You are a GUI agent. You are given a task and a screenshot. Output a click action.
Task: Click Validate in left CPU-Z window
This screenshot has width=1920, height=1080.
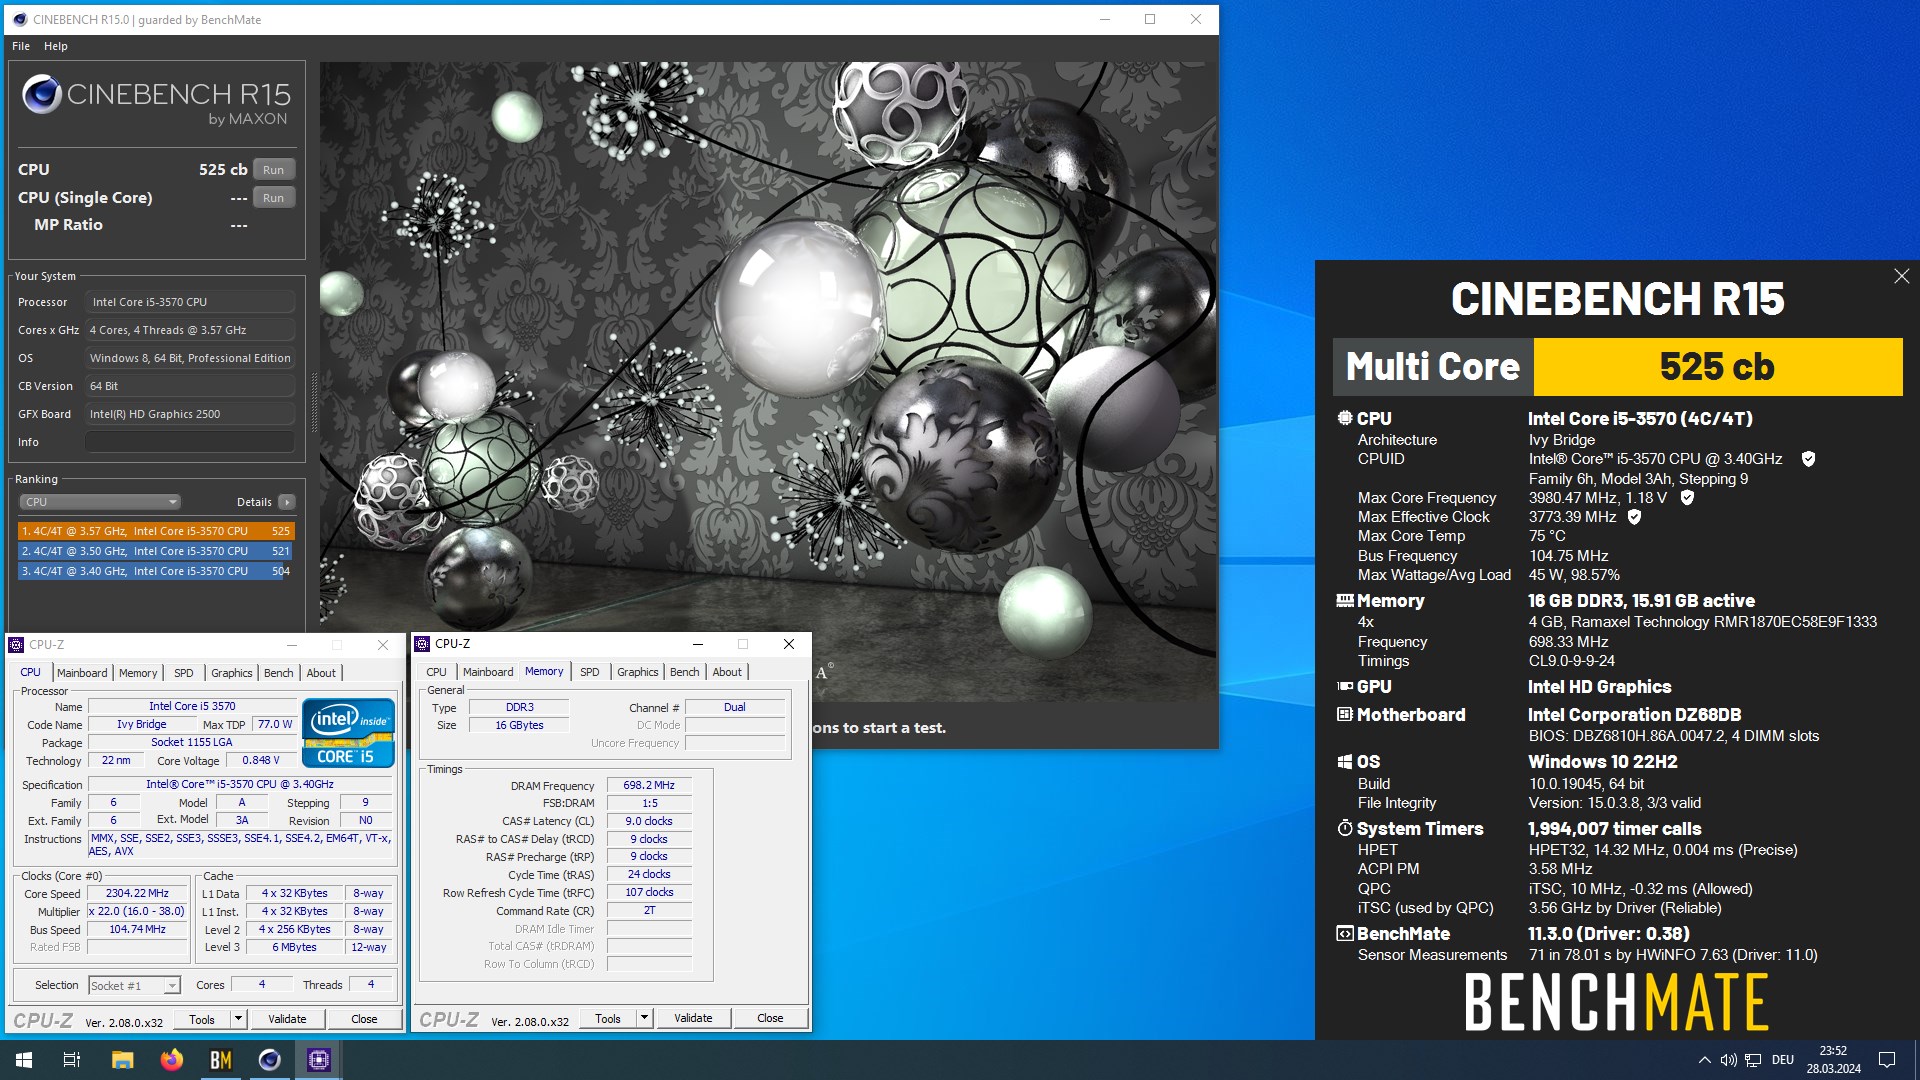tap(287, 1019)
